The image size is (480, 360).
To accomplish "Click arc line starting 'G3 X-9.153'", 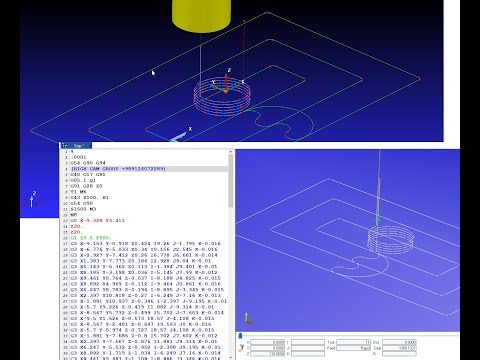I will coord(145,244).
